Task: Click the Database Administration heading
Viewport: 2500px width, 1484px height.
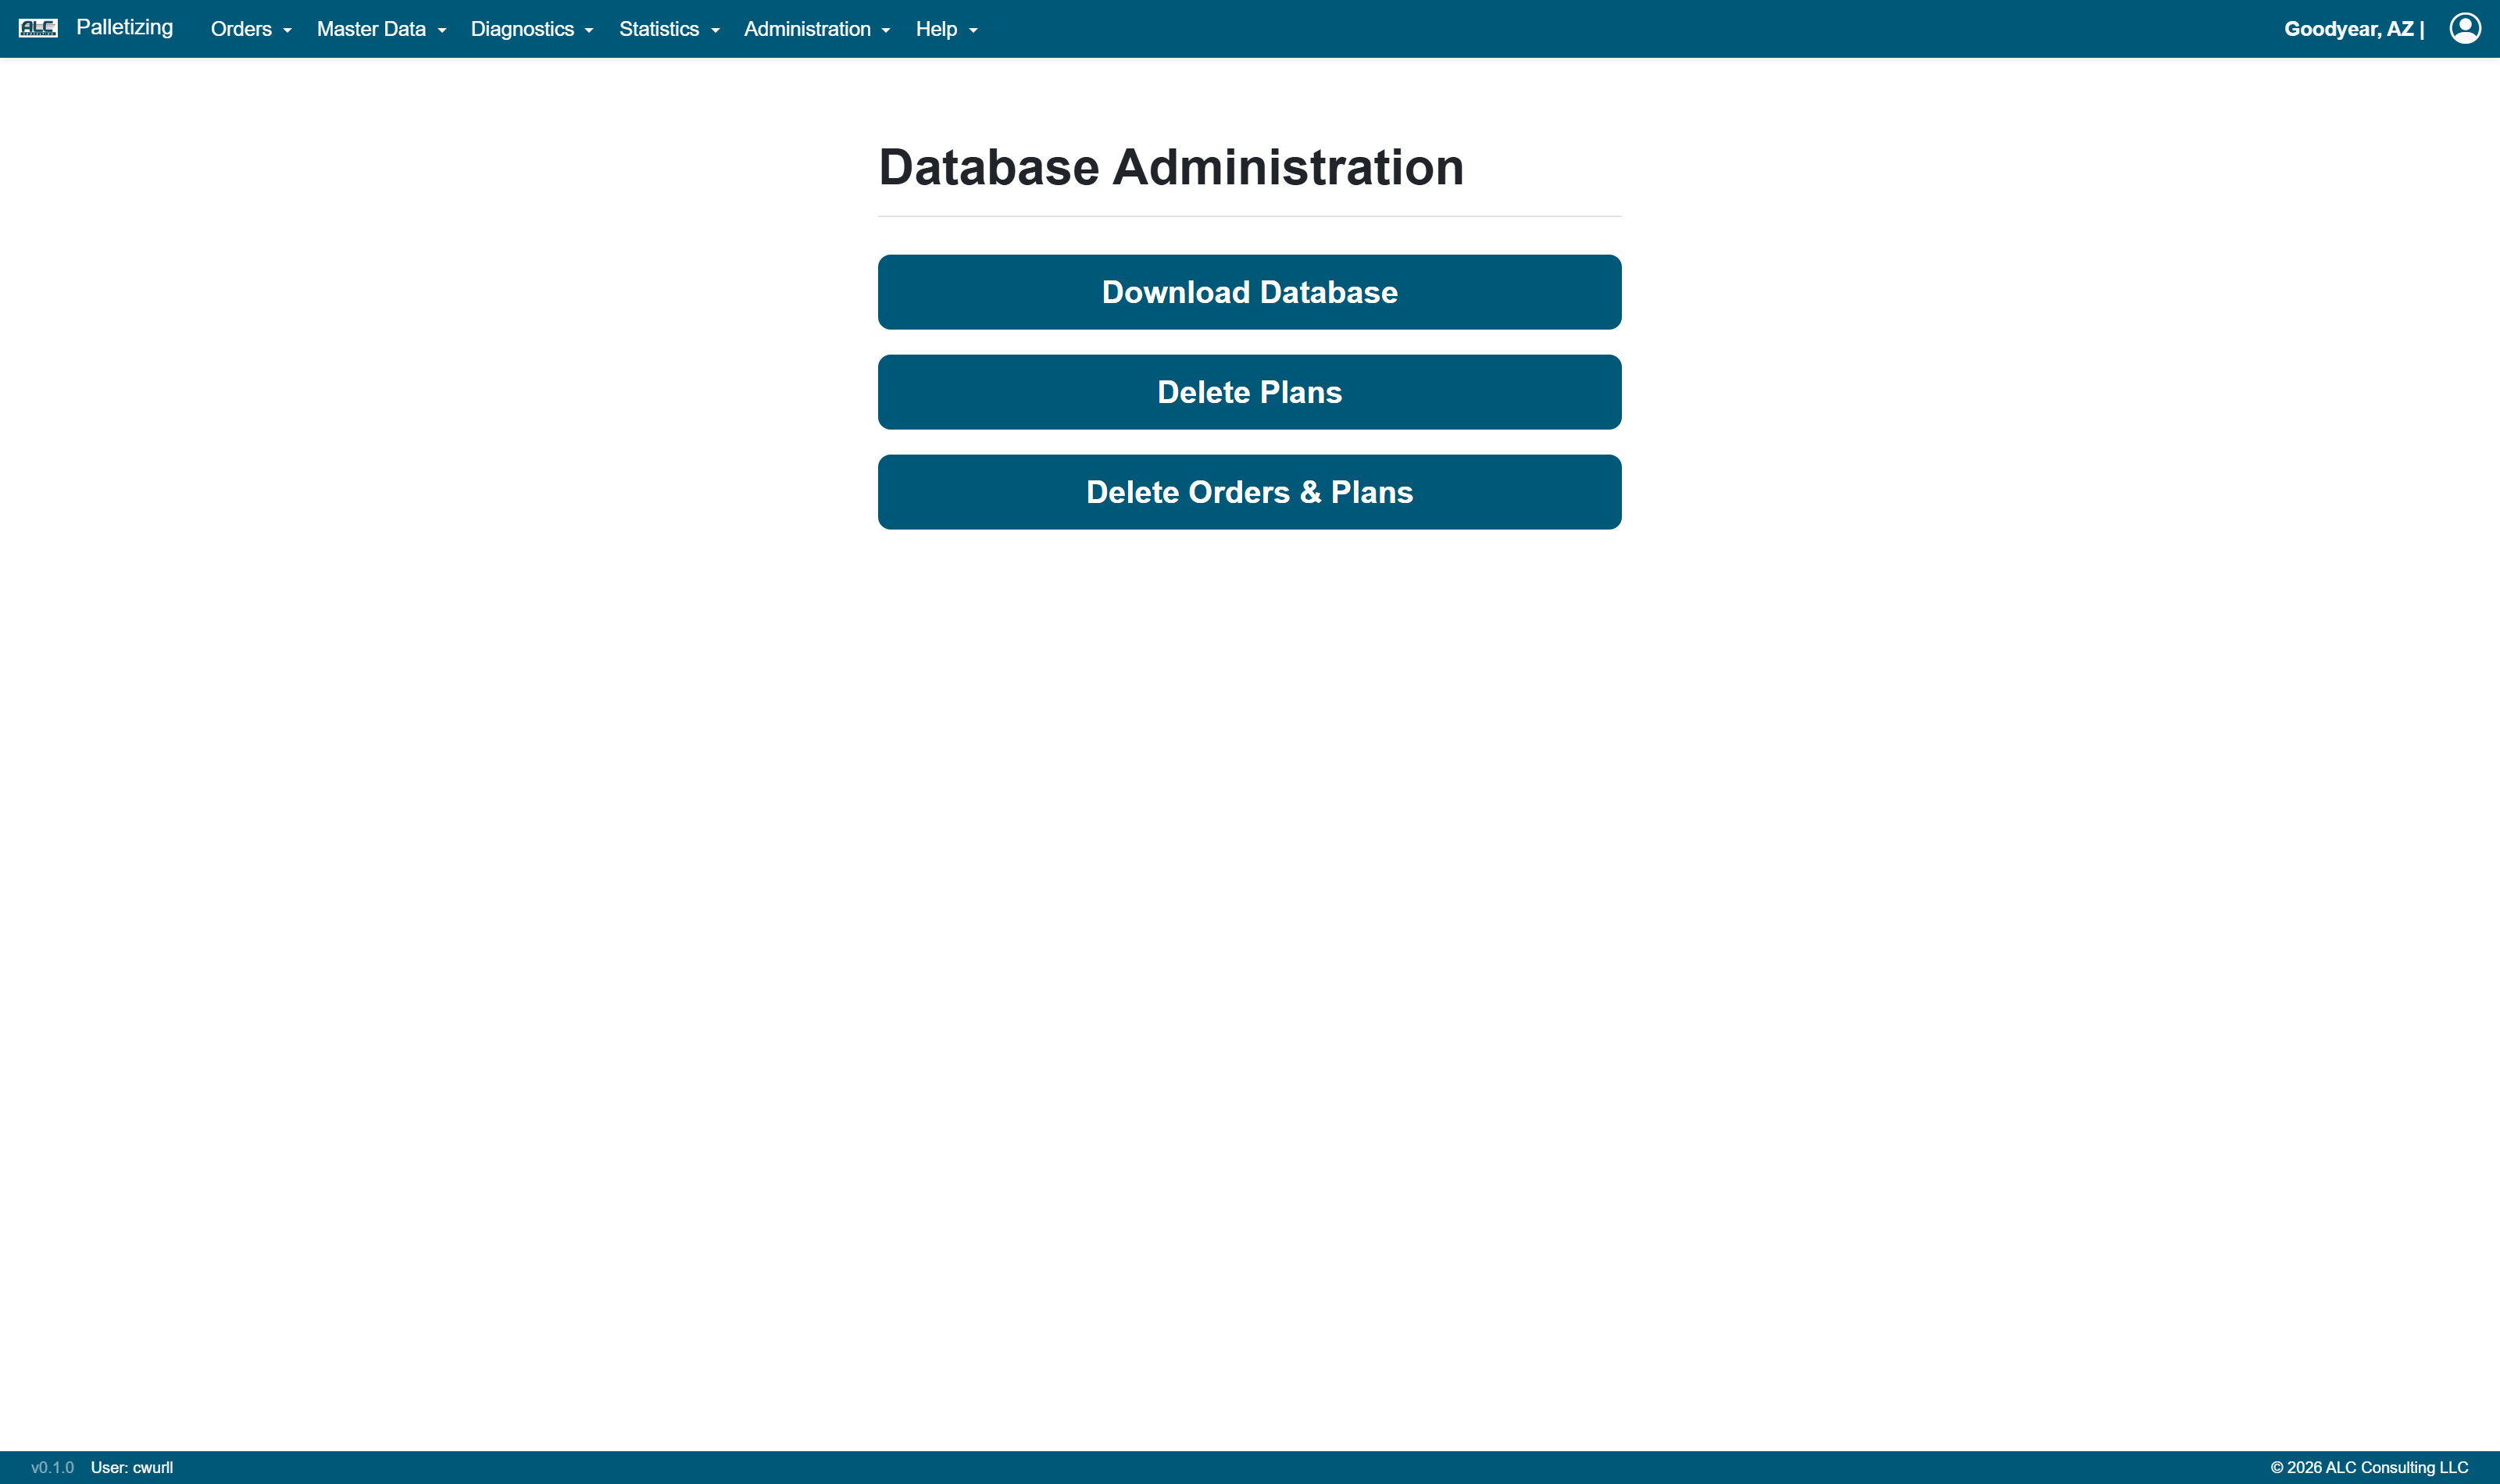Action: click(x=1171, y=167)
